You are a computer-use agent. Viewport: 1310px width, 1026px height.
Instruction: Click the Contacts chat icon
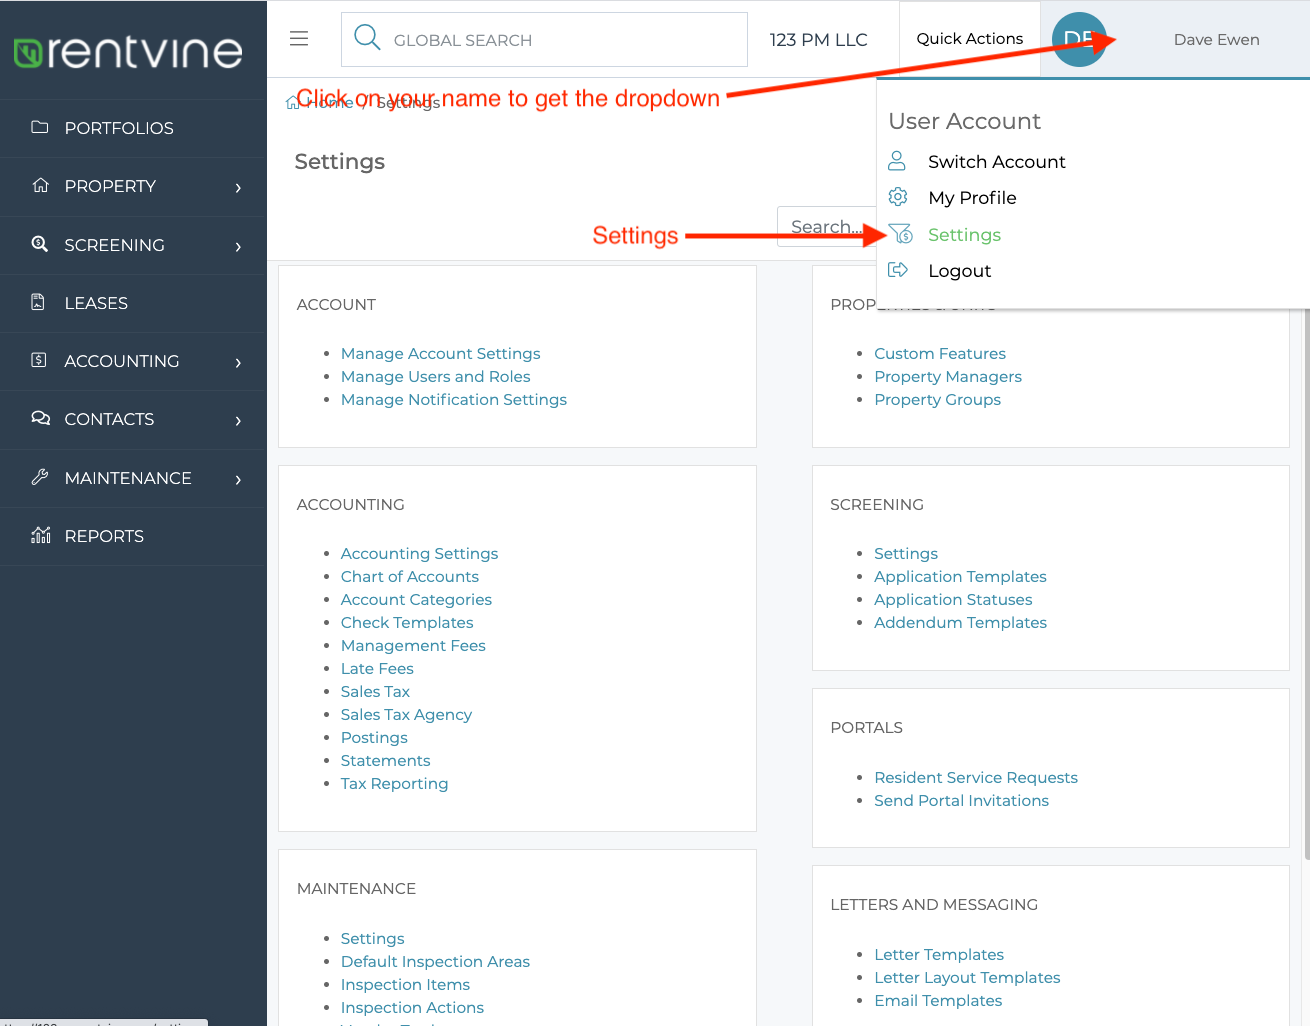(x=40, y=418)
